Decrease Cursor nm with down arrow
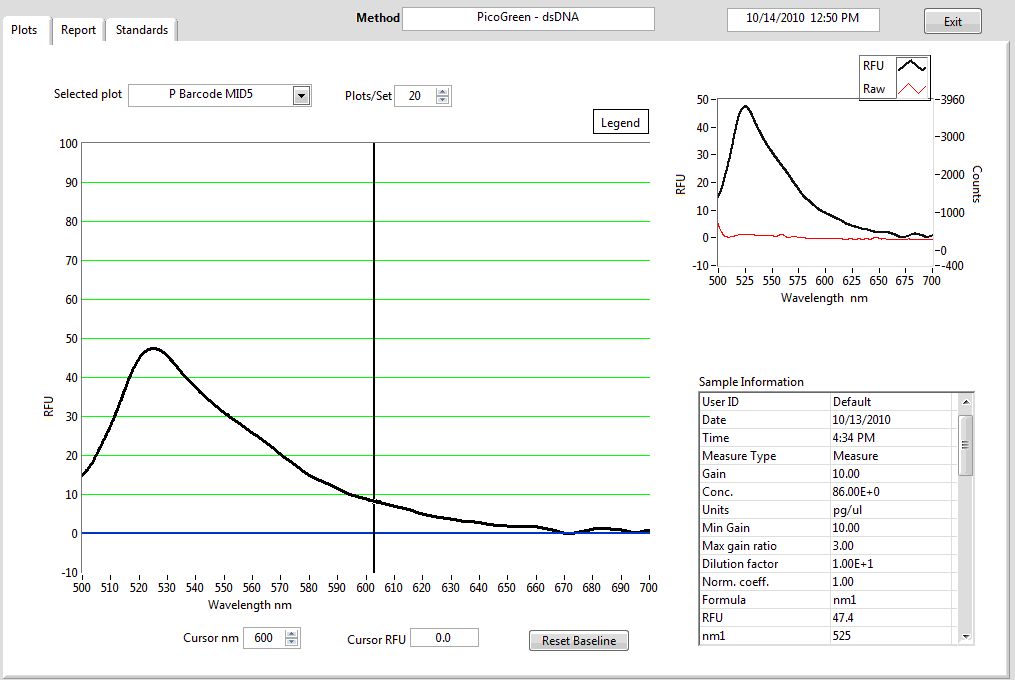Screen dimensions: 1015x680 pos(292,642)
